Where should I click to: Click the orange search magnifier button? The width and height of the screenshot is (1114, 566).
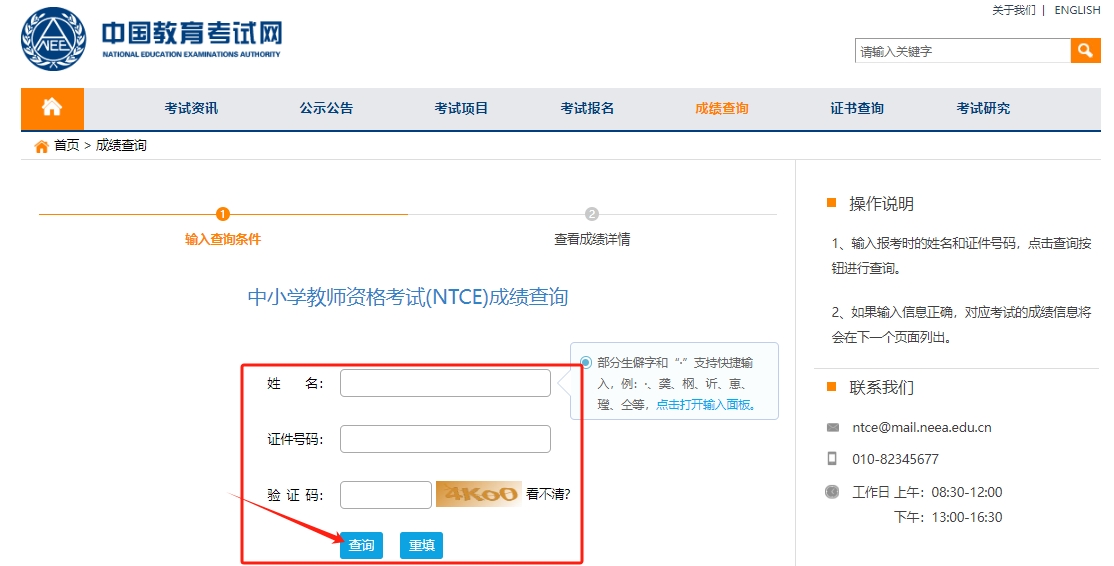pyautogui.click(x=1085, y=51)
